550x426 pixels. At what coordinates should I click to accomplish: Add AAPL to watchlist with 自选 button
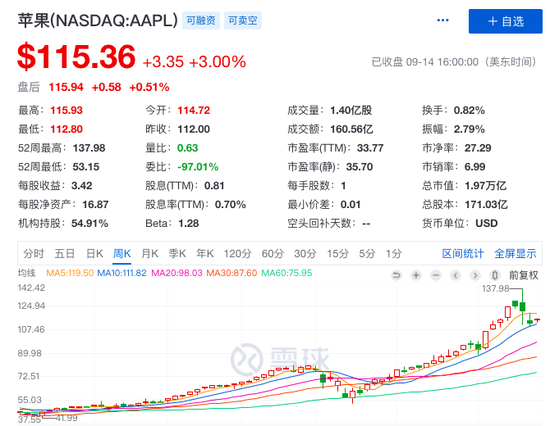click(505, 21)
